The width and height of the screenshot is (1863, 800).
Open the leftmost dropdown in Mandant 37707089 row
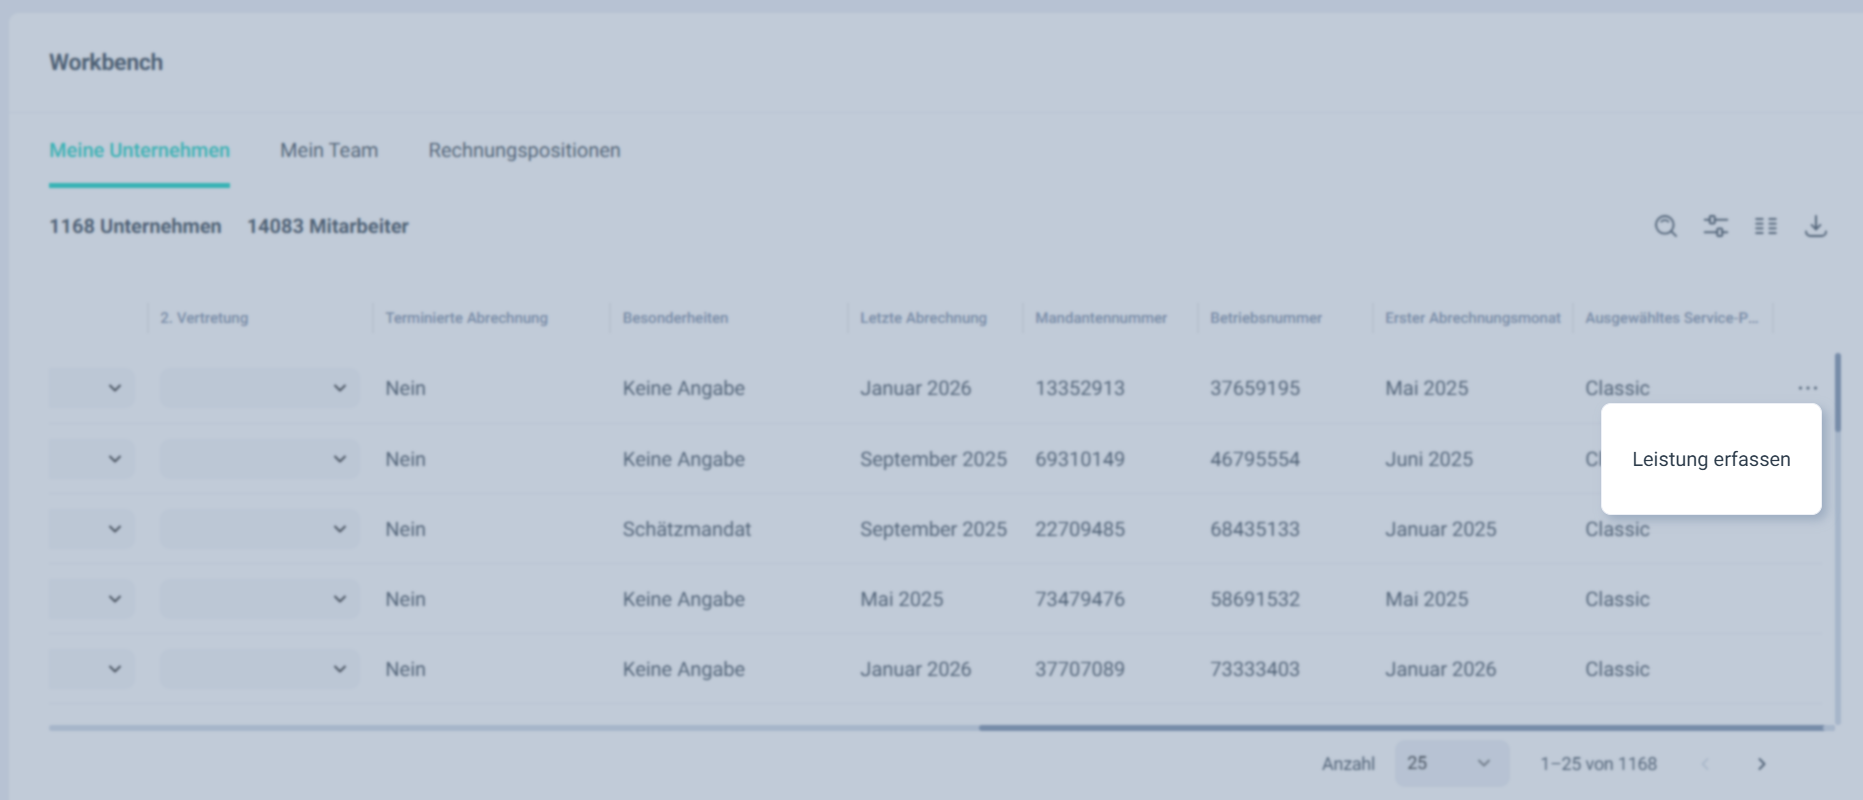(91, 669)
